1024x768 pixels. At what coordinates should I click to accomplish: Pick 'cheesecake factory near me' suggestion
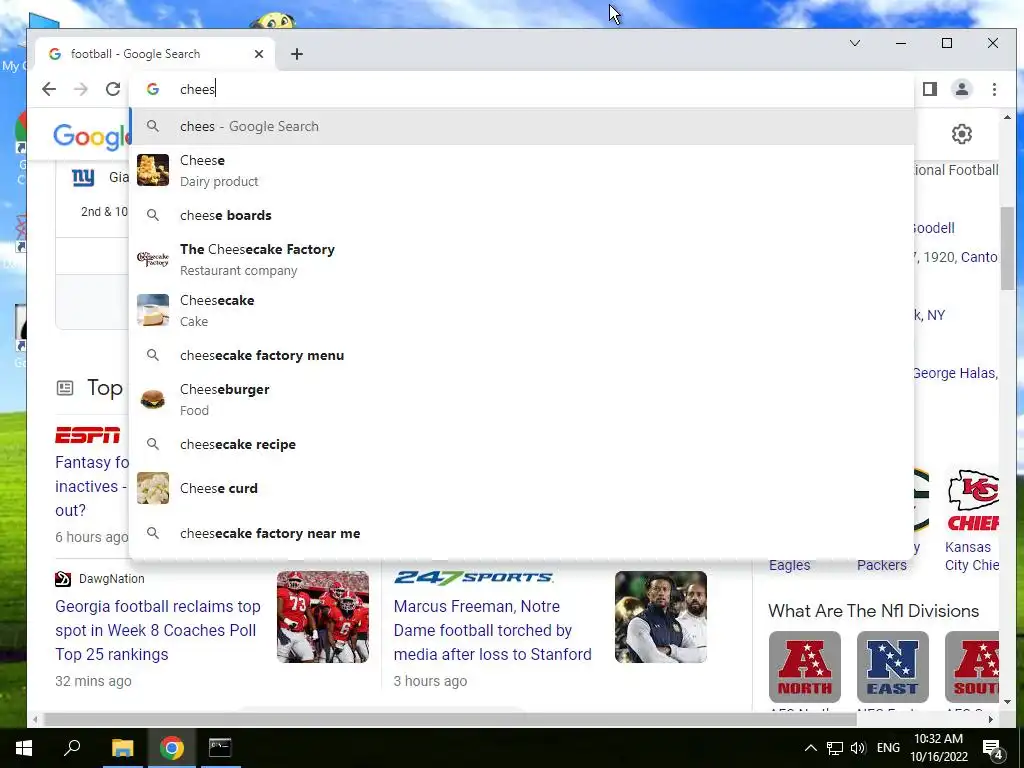522,533
